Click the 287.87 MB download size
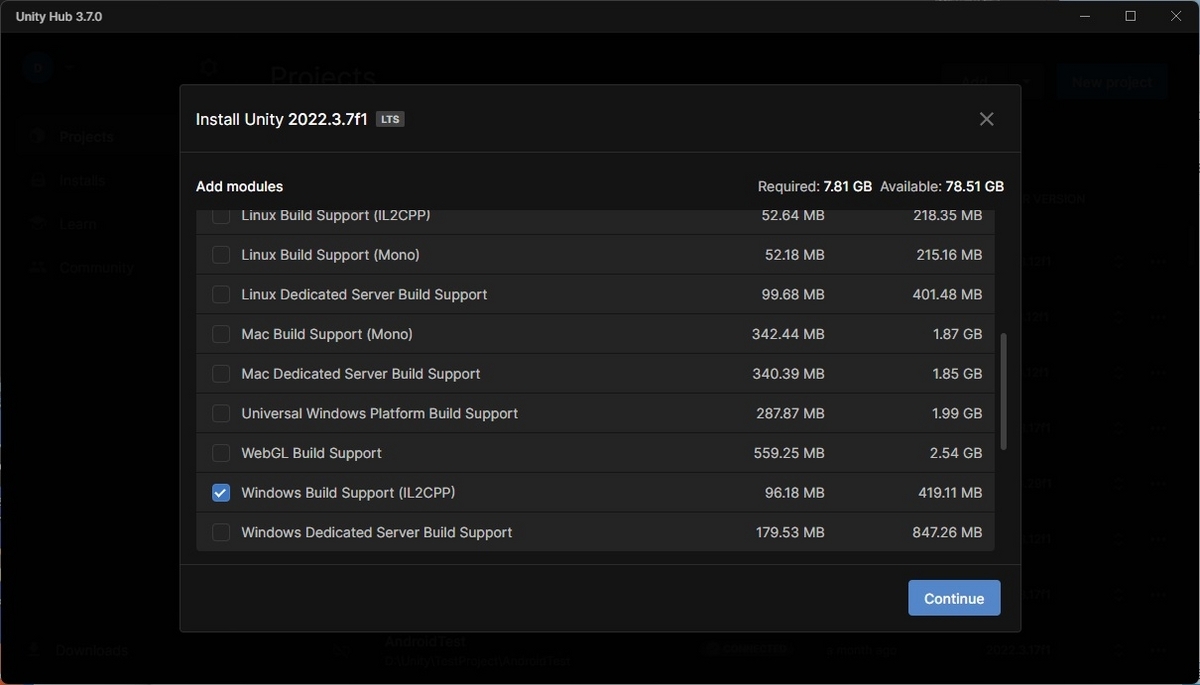The height and width of the screenshot is (685, 1200). point(789,413)
